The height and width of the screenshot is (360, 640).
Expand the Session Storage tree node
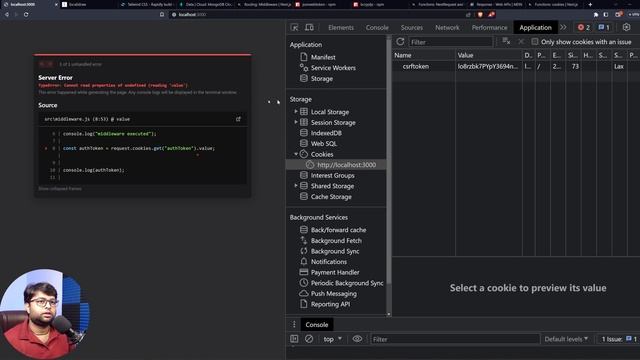296,122
